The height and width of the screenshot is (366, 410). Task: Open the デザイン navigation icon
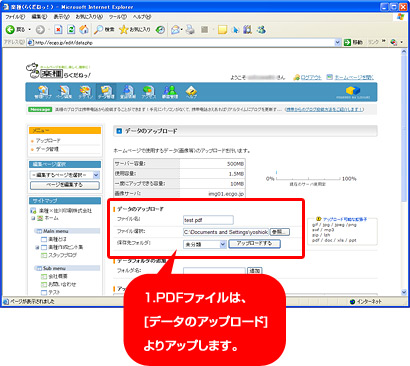(x=85, y=92)
